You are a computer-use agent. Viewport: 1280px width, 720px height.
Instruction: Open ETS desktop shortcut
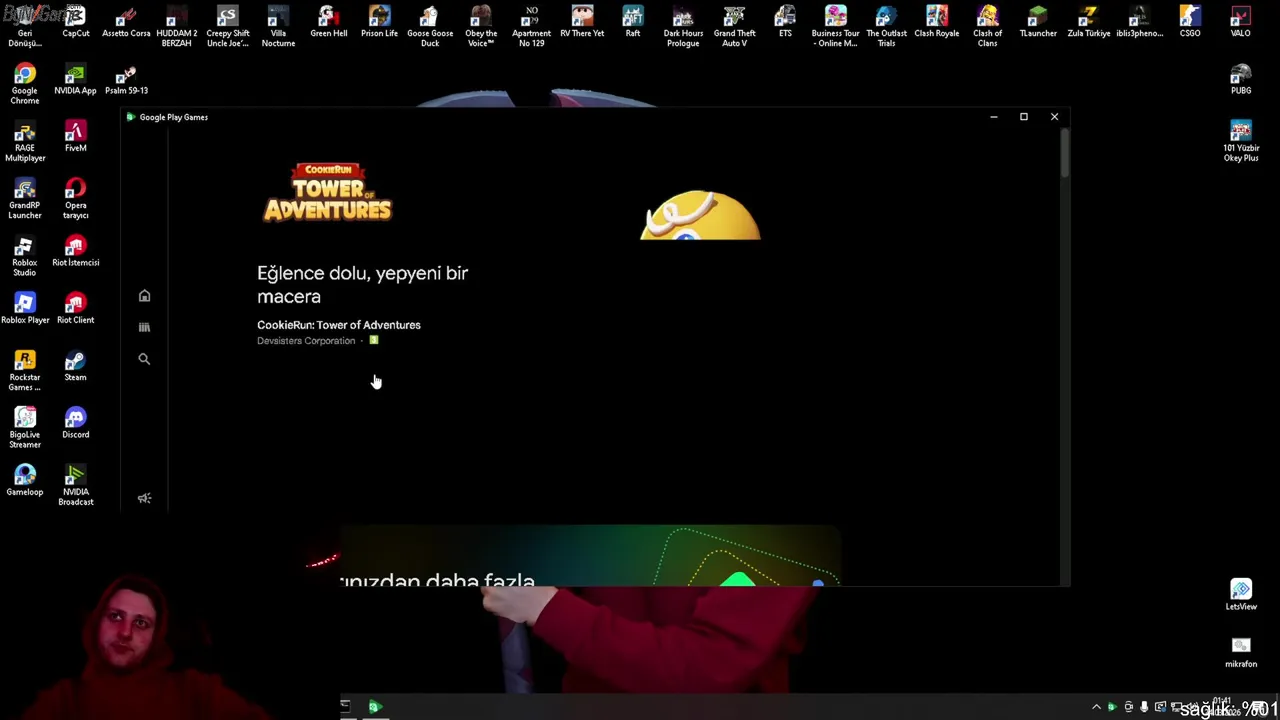(785, 22)
